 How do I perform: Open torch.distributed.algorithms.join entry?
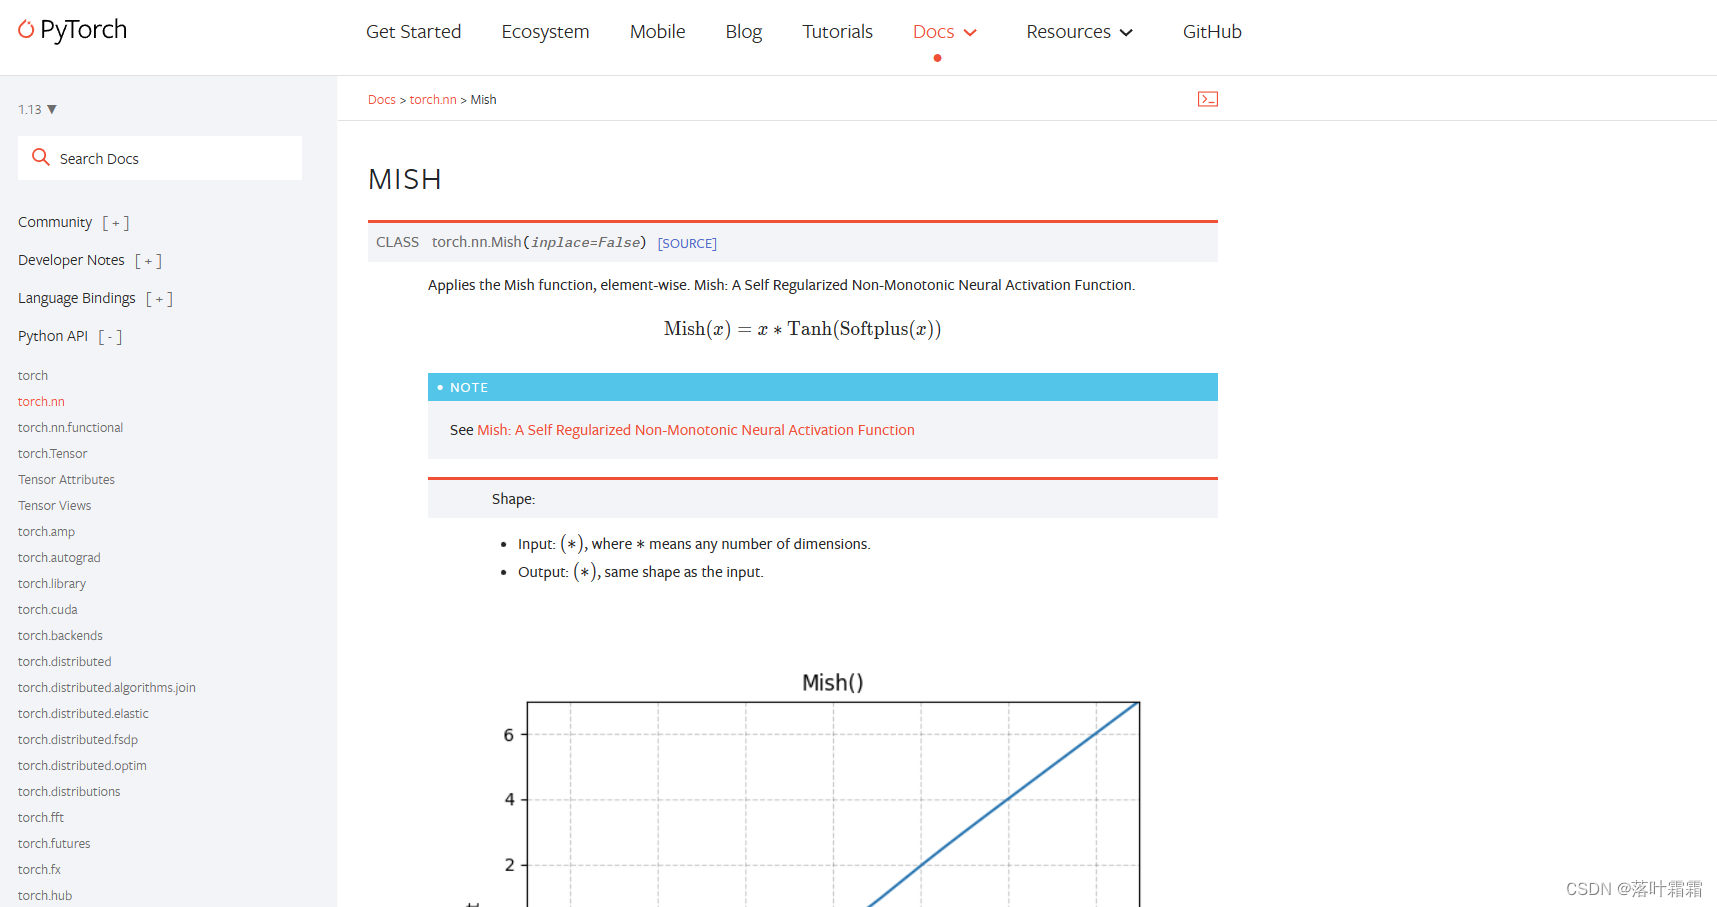pos(107,688)
